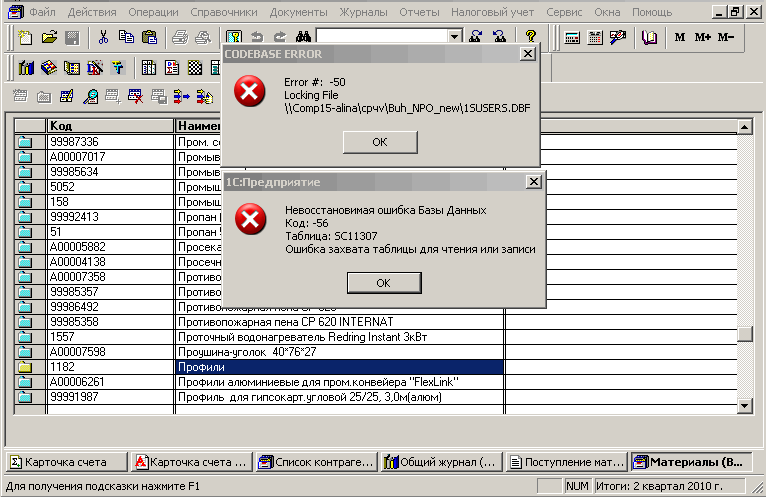Click the list scrollbar up arrow
Screen dimensions: 766x497
(x=744, y=127)
